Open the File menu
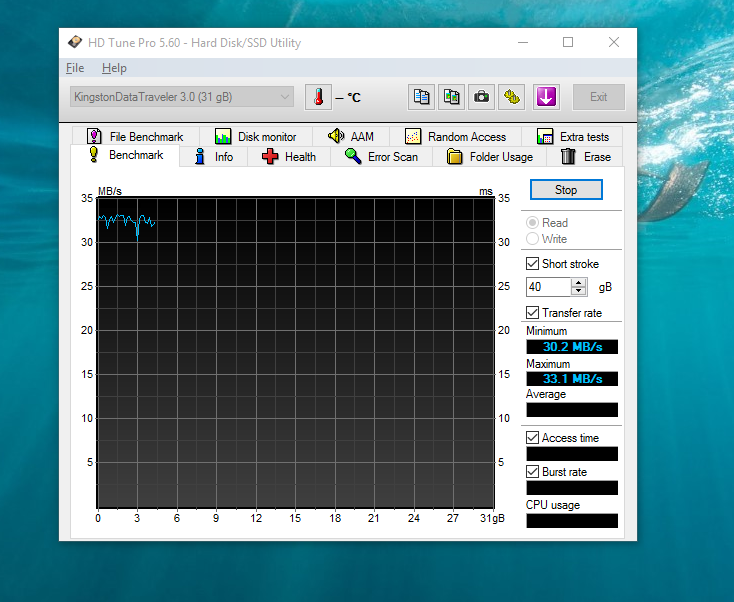The width and height of the screenshot is (734, 602). (x=75, y=68)
